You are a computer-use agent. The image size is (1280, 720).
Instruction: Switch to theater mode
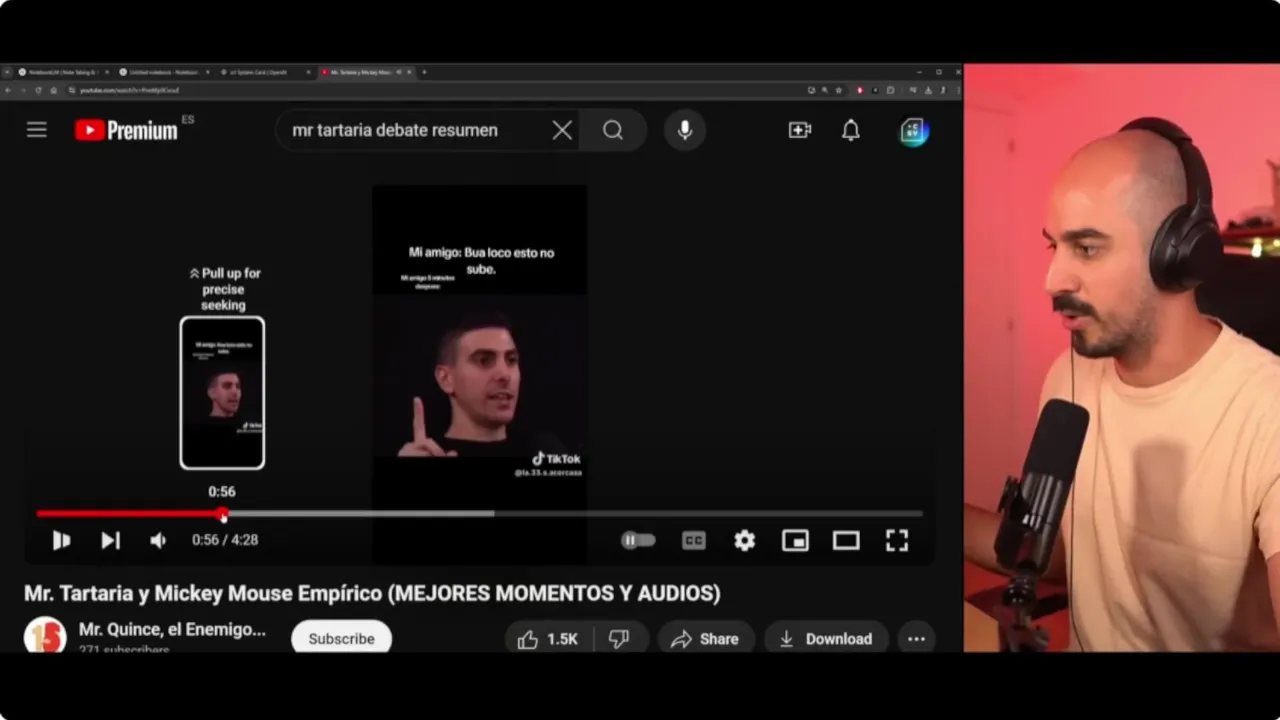846,540
